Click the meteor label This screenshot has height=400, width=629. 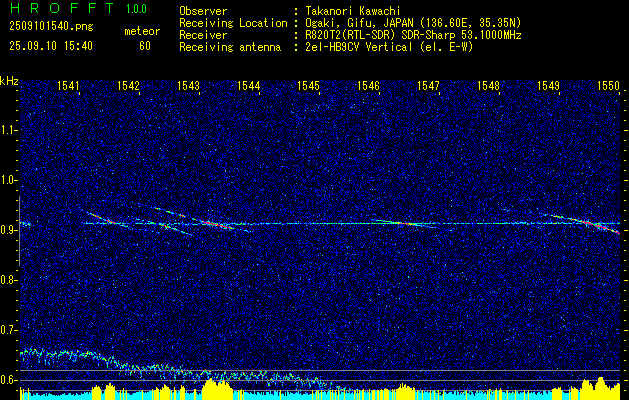click(142, 31)
